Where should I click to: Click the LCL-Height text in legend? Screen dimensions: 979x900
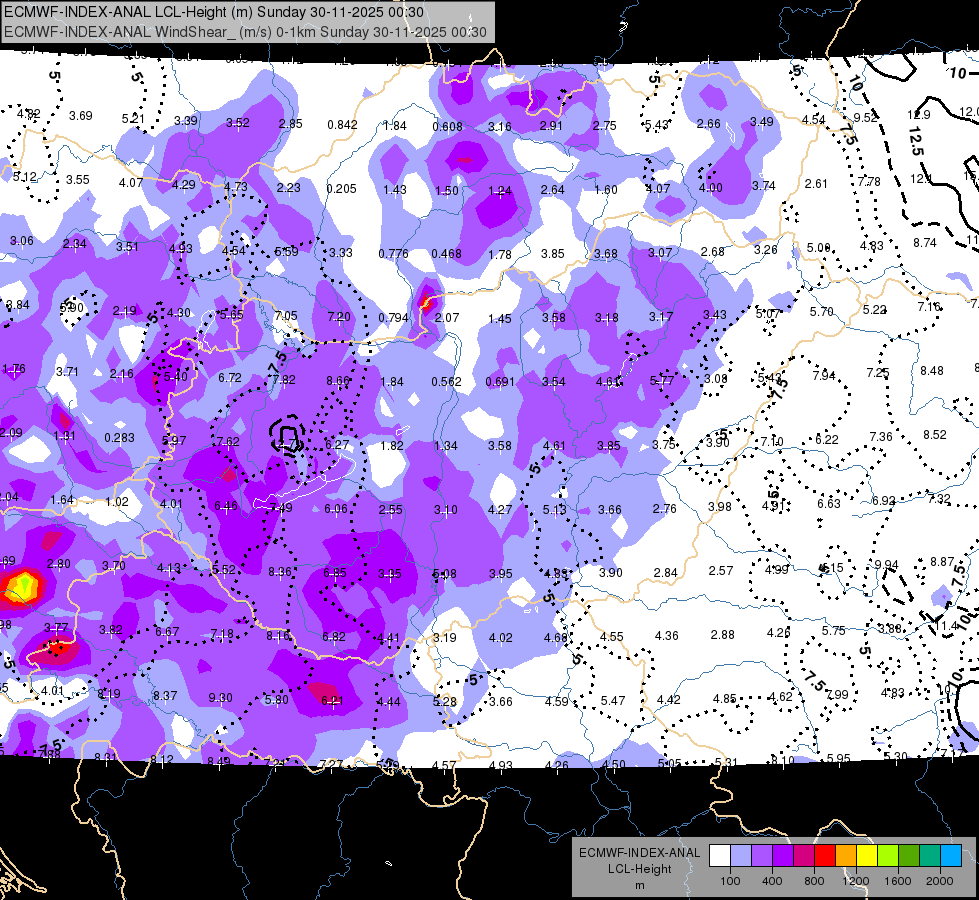click(x=639, y=869)
